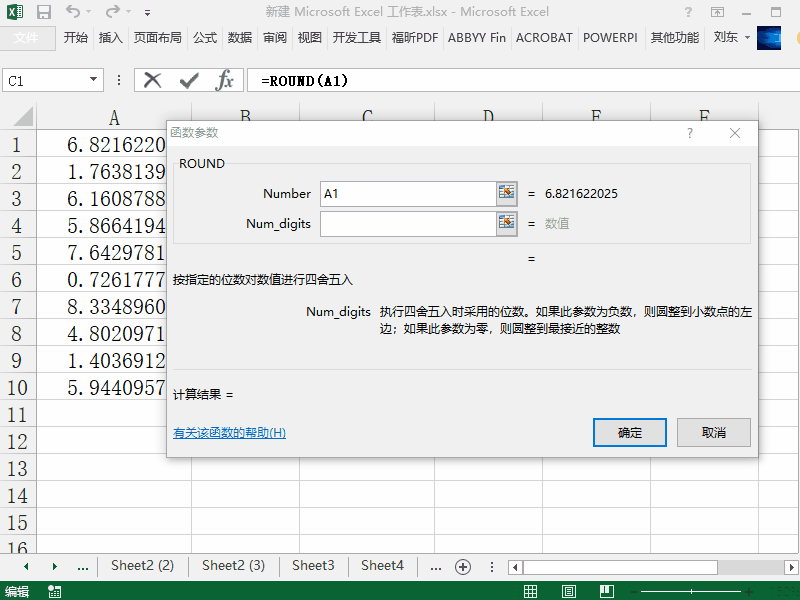800x600 pixels.
Task: Open the 刘东 account dropdown
Action: click(731, 37)
